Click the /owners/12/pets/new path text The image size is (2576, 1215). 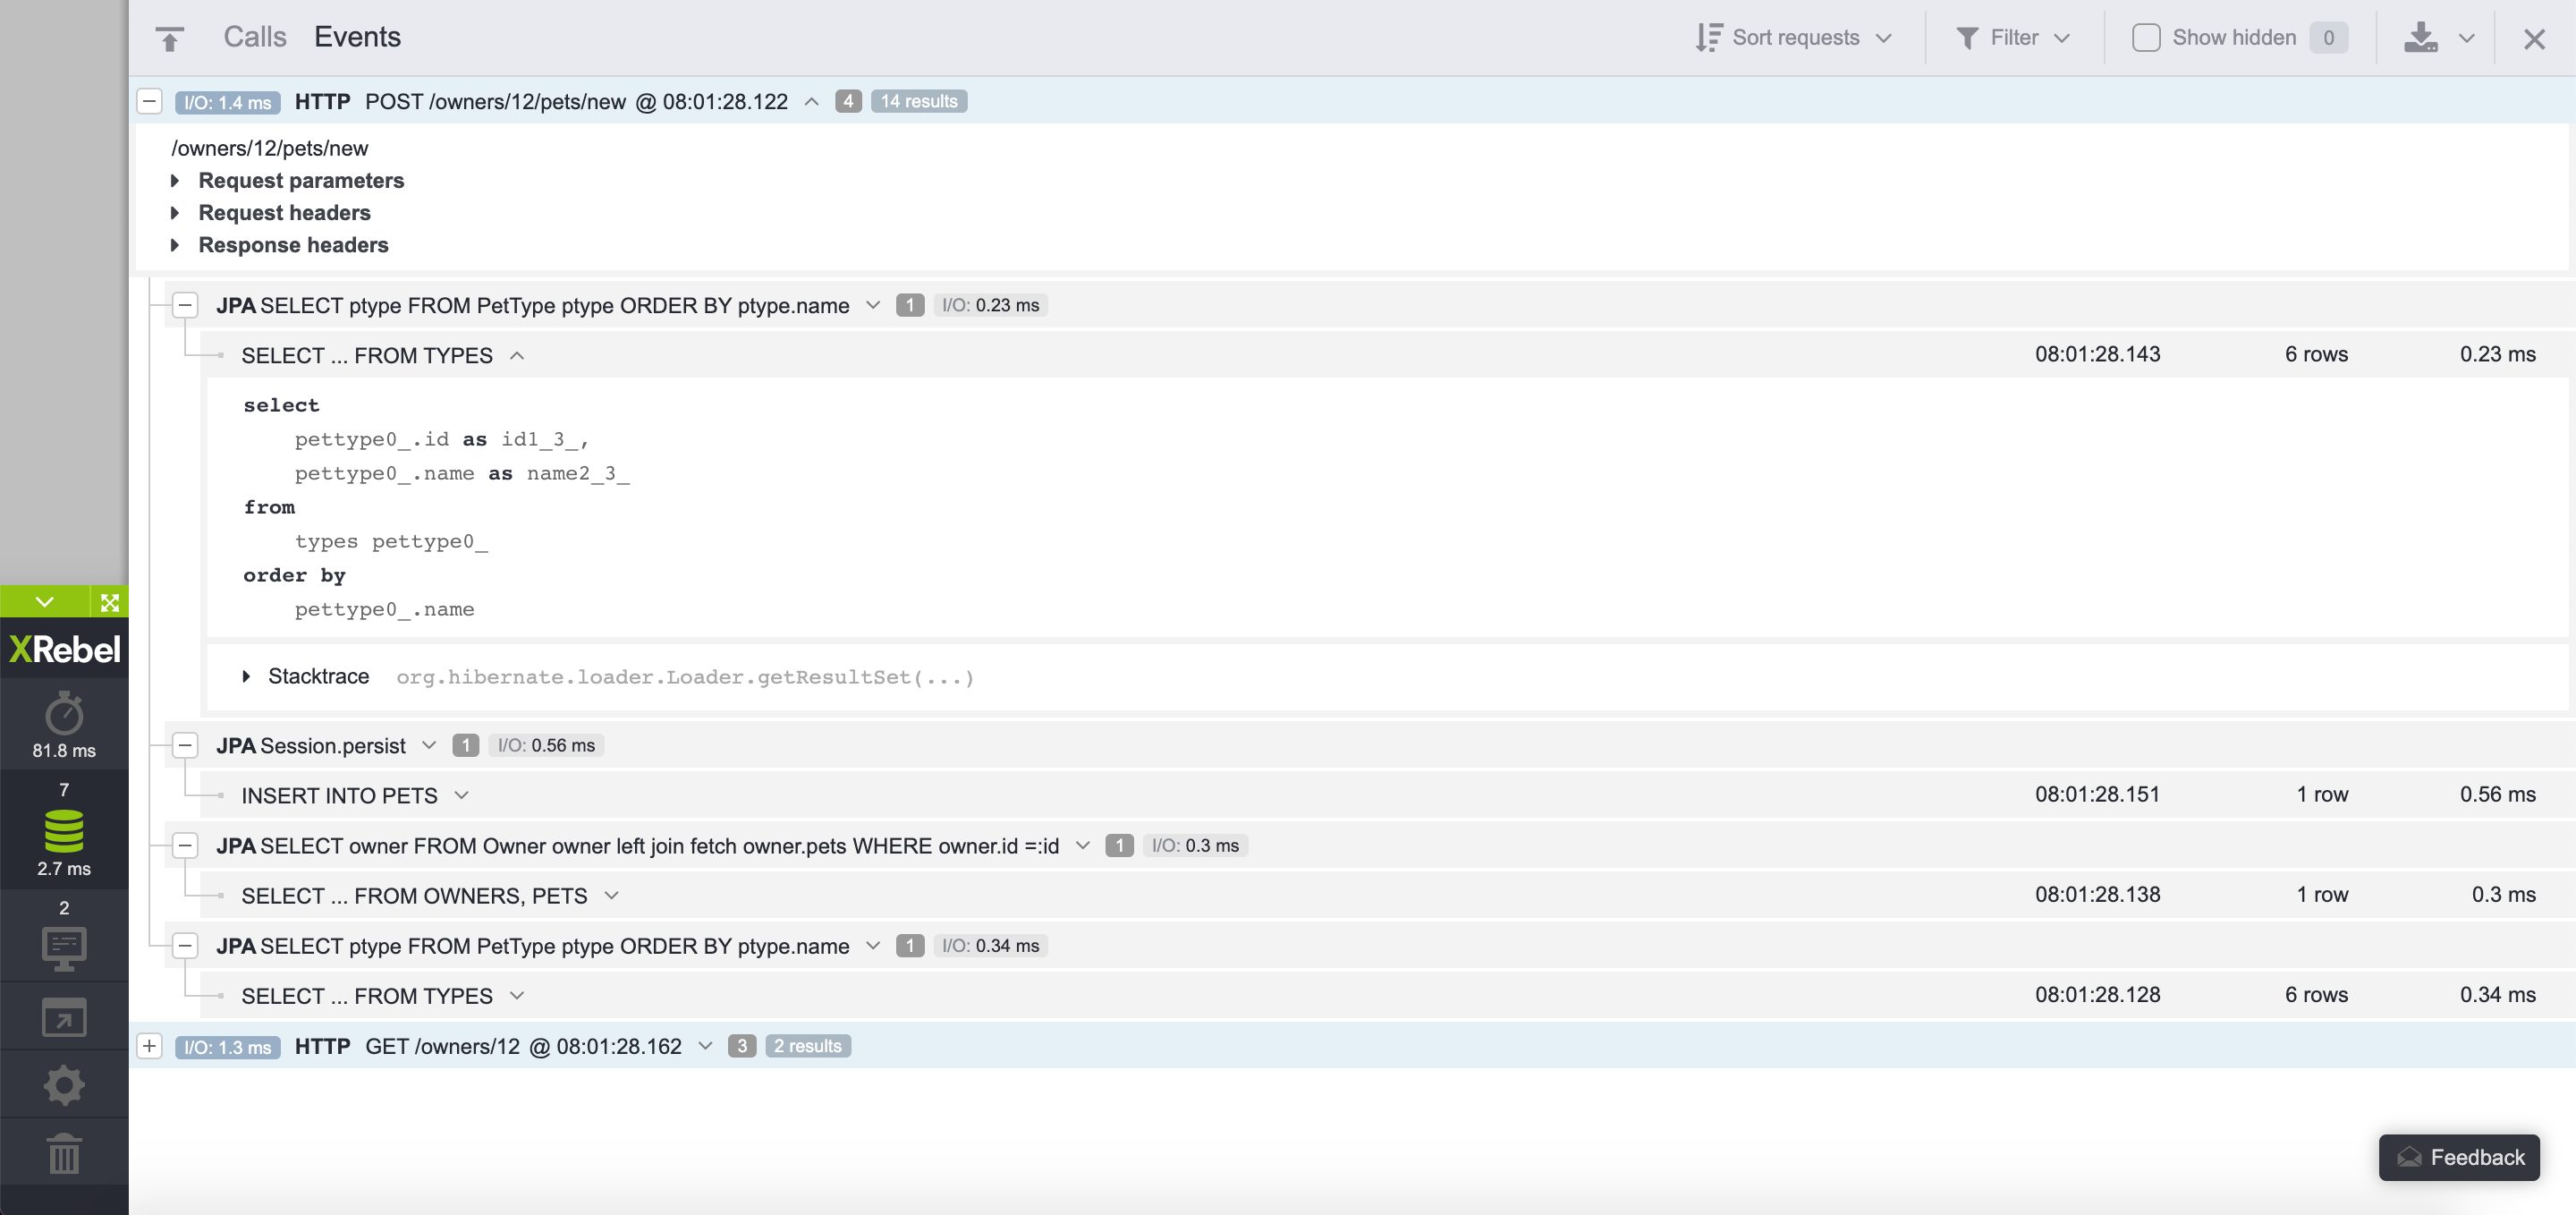(270, 148)
